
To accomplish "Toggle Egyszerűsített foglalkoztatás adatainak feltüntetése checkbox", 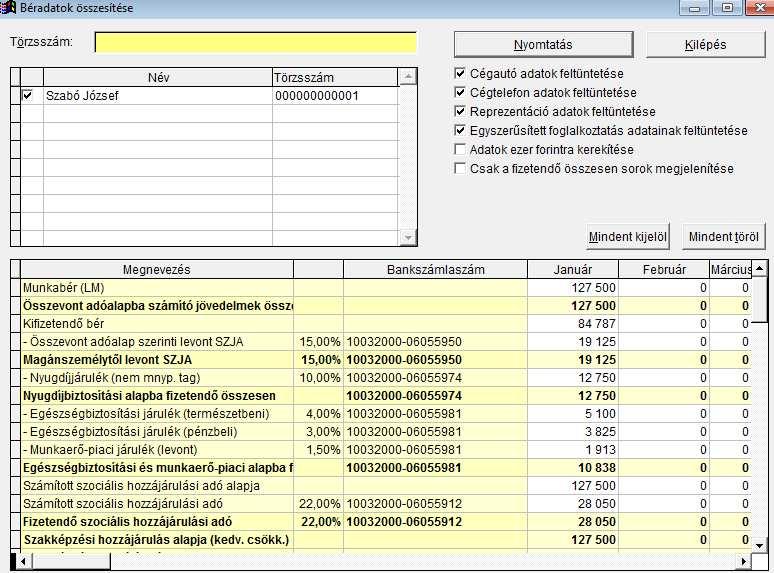I will coord(460,130).
